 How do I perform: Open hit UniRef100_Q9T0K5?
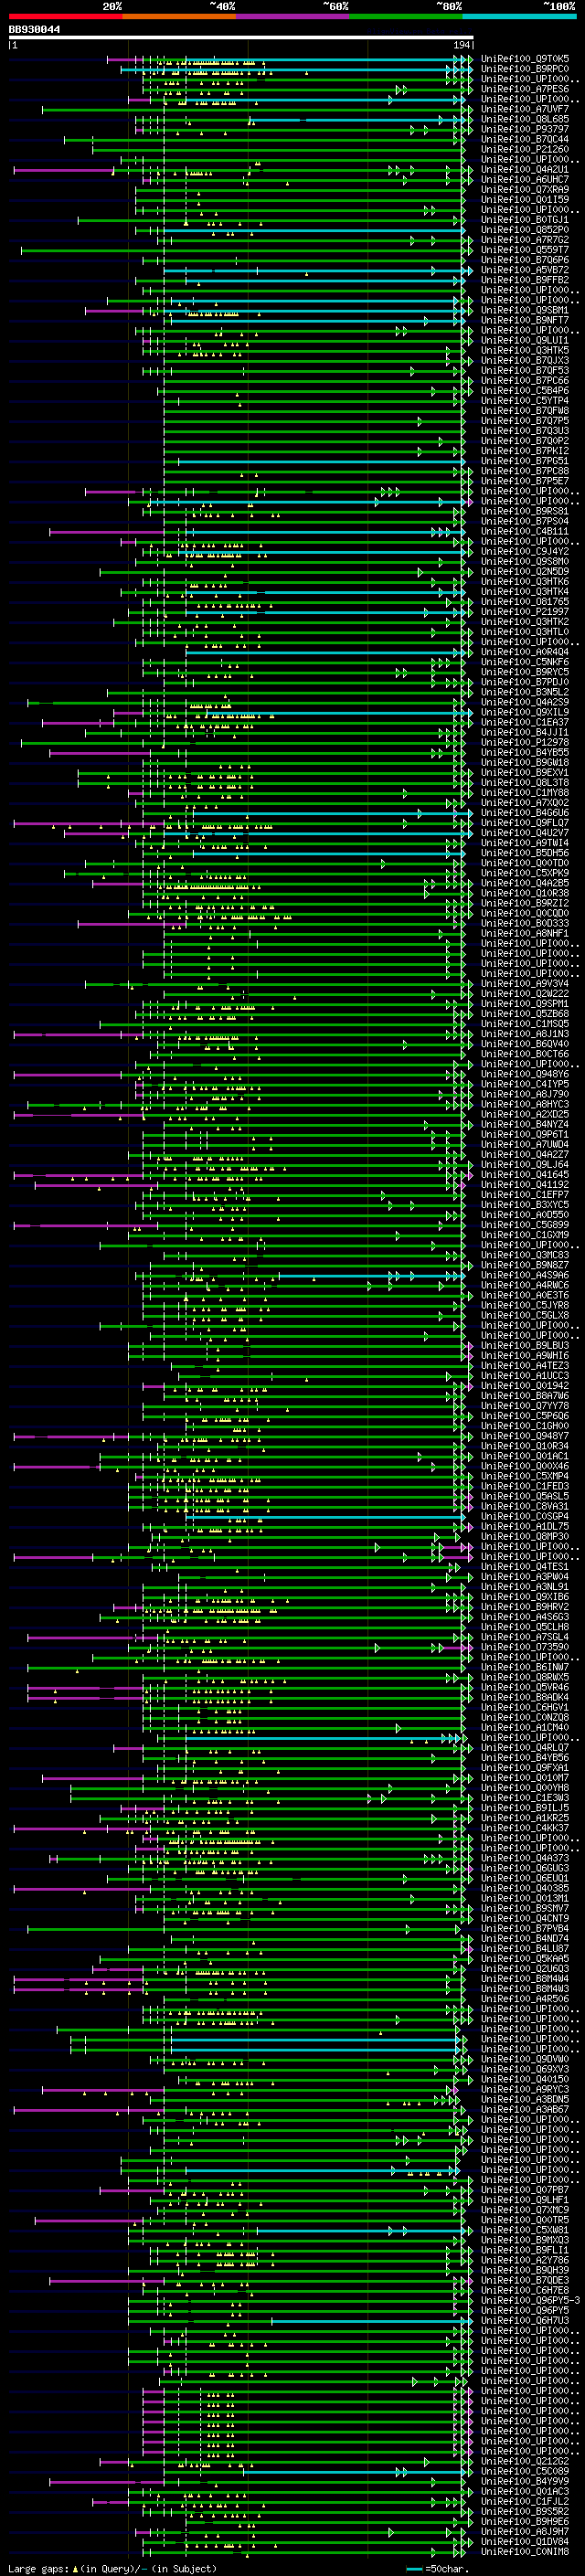click(x=525, y=59)
